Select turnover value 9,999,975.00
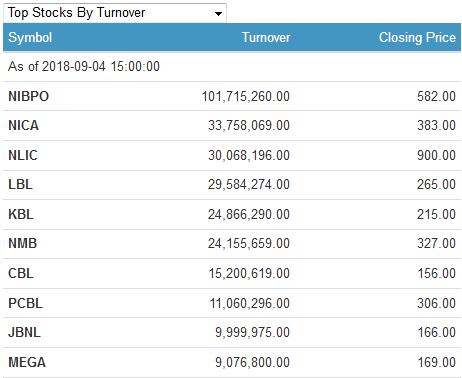The width and height of the screenshot is (462, 378). click(x=252, y=332)
